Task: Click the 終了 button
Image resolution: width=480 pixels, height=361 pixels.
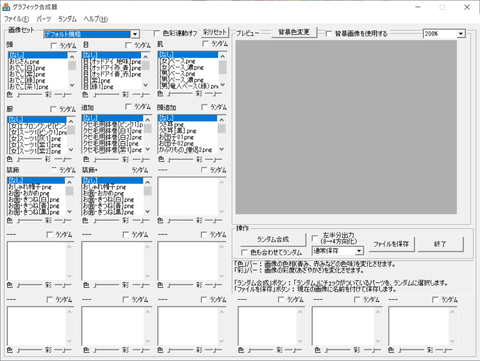Action: coord(440,244)
